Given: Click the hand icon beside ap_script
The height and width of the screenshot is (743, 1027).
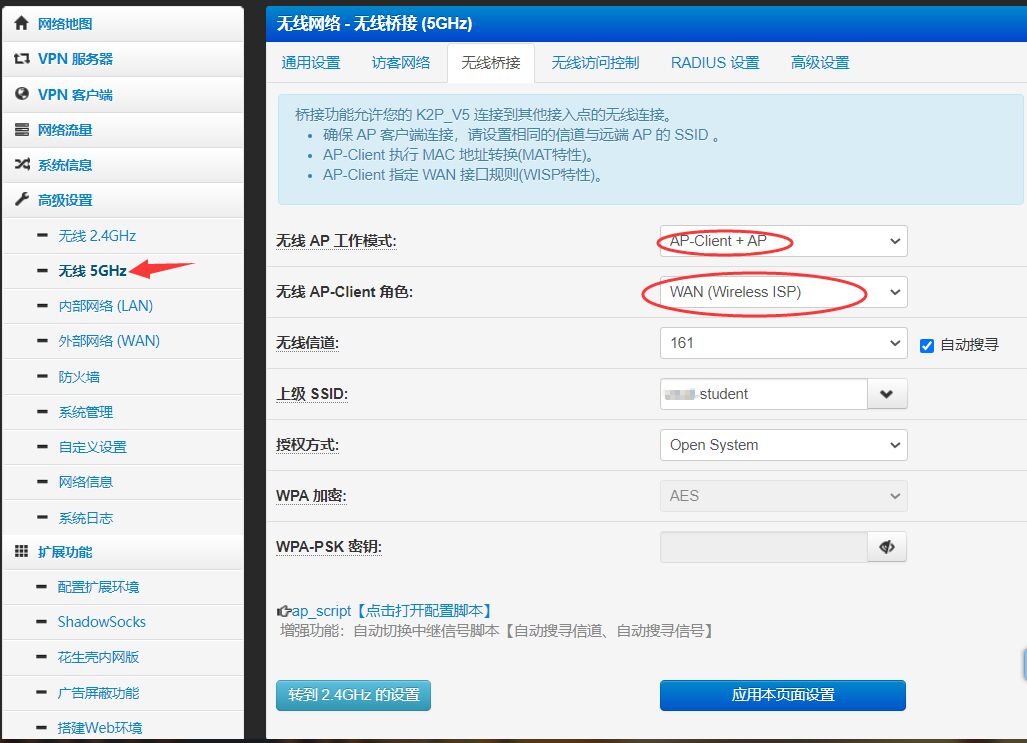Looking at the screenshot, I should click(283, 611).
